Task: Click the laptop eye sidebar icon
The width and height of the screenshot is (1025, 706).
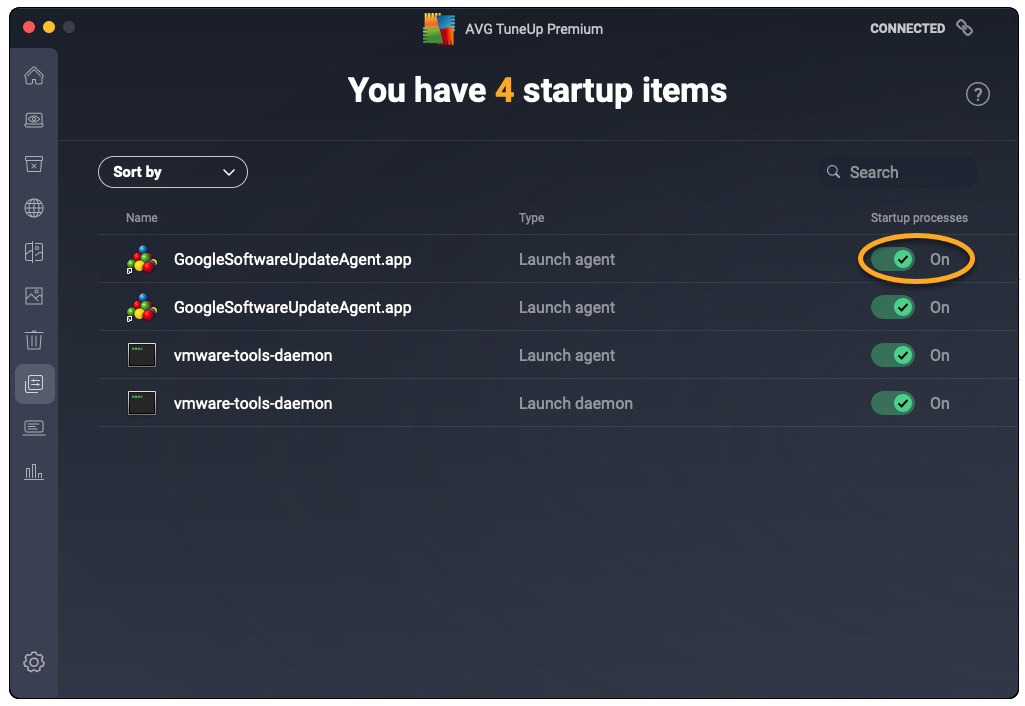Action: tap(34, 120)
